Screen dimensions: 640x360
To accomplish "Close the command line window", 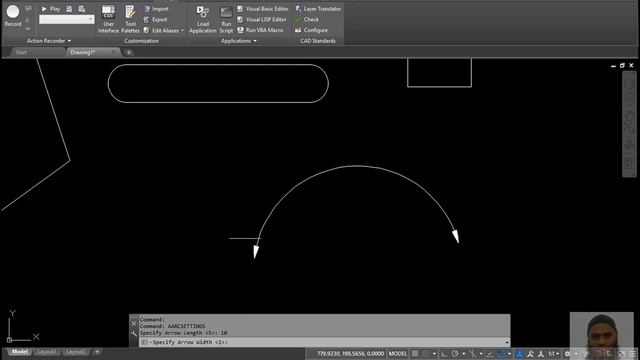I will pyautogui.click(x=134, y=323).
